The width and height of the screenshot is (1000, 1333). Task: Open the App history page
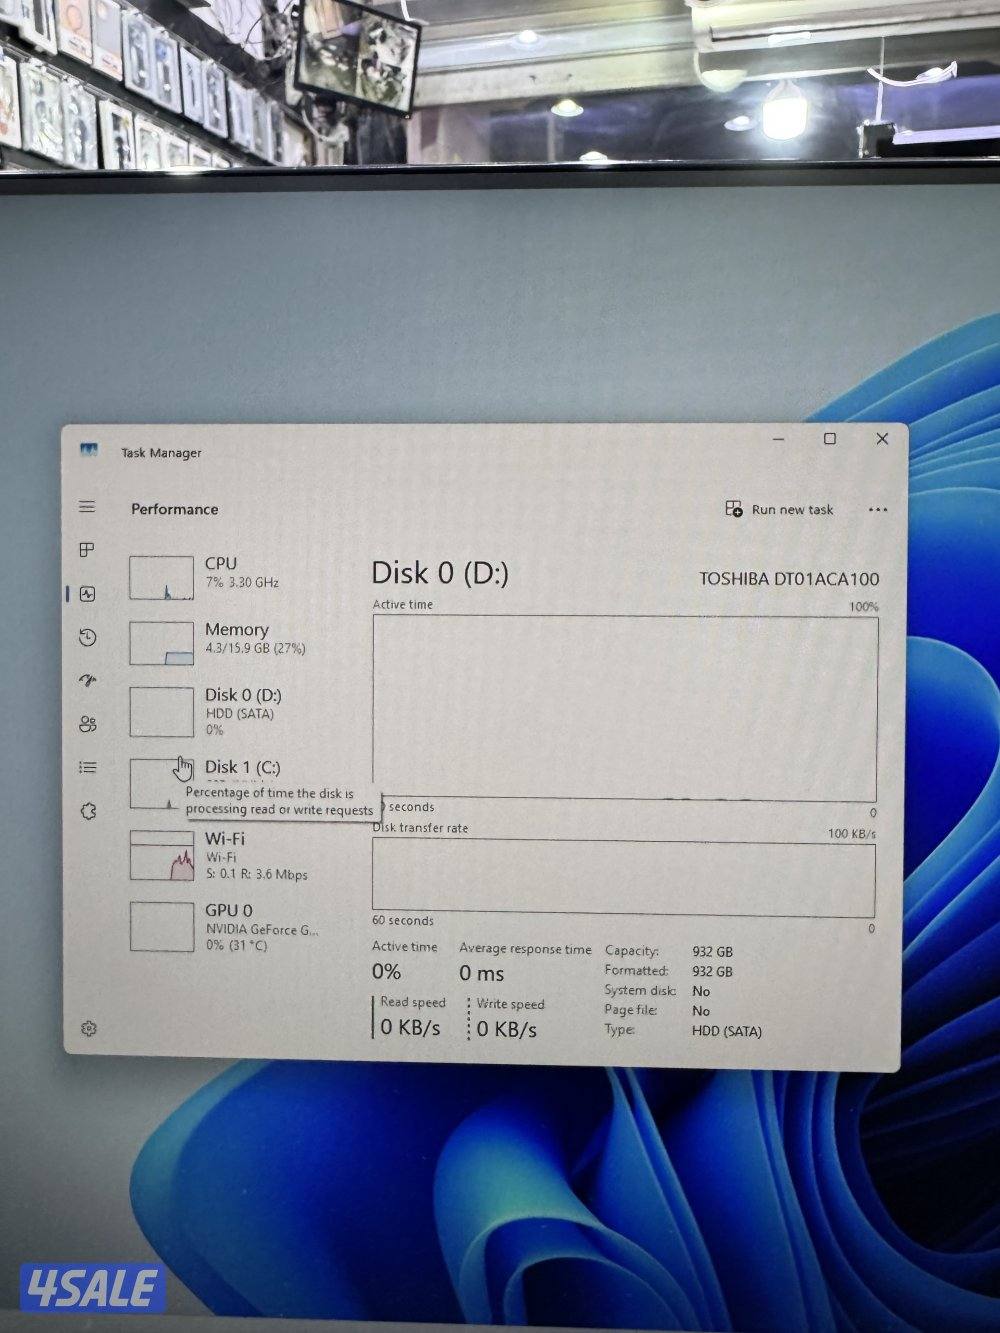(x=88, y=637)
